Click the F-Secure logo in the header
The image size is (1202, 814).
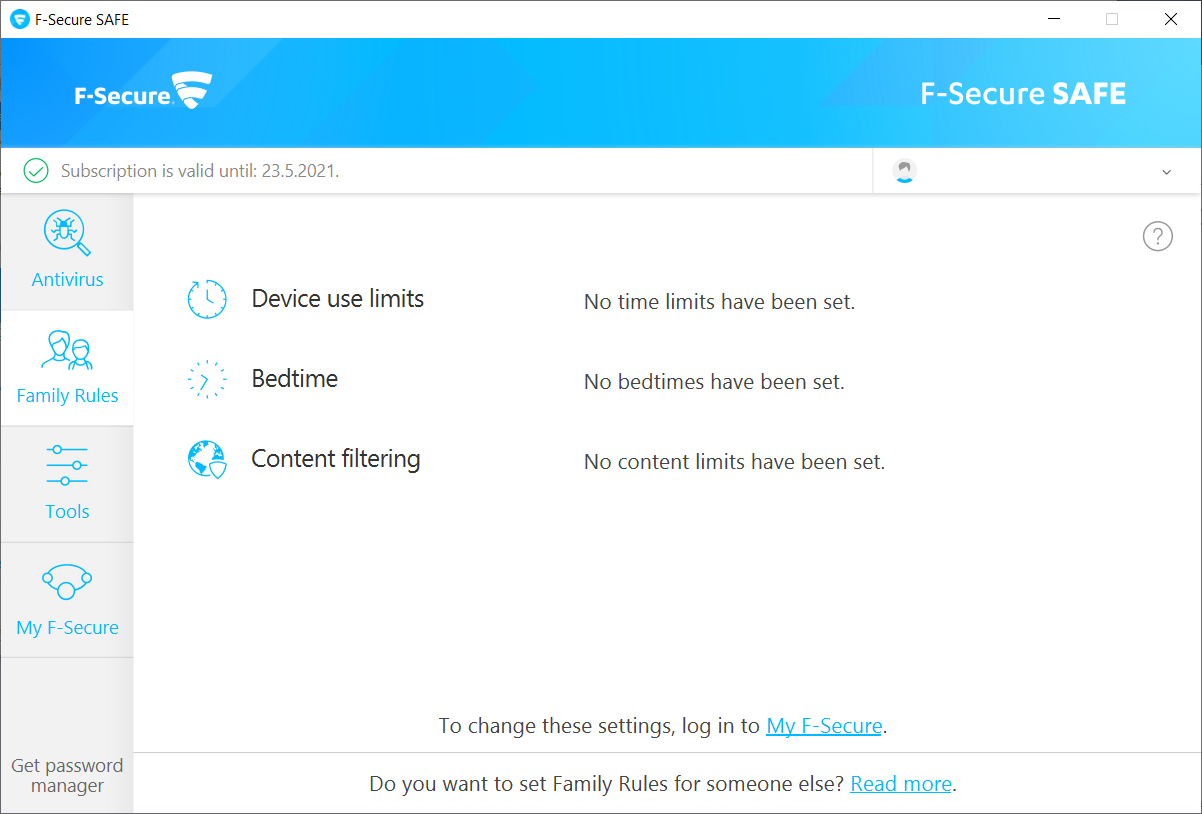(x=142, y=91)
